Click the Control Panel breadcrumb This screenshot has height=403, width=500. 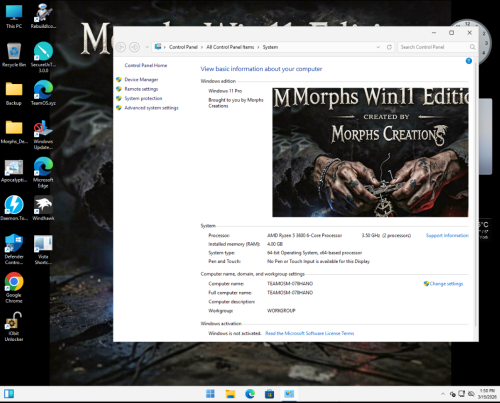183,47
